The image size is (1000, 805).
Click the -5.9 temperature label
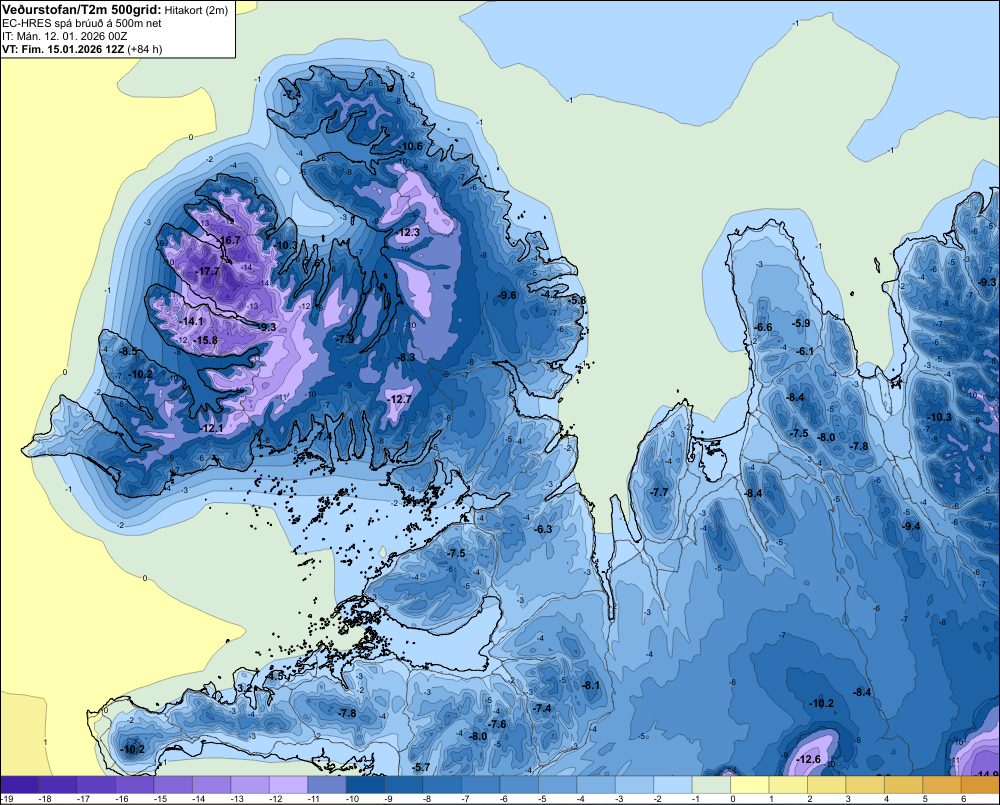(x=801, y=323)
